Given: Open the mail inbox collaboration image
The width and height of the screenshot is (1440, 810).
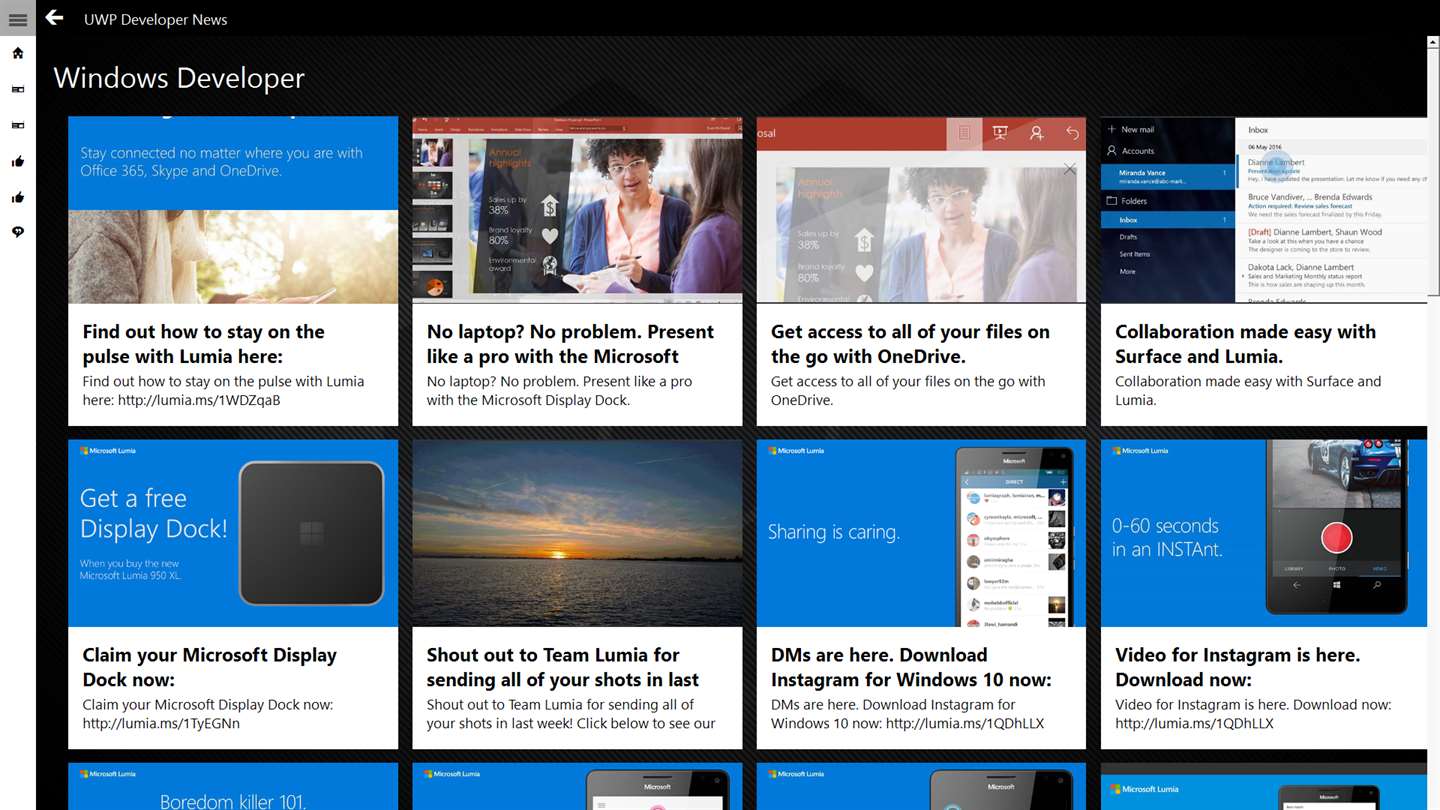Looking at the screenshot, I should click(1264, 210).
